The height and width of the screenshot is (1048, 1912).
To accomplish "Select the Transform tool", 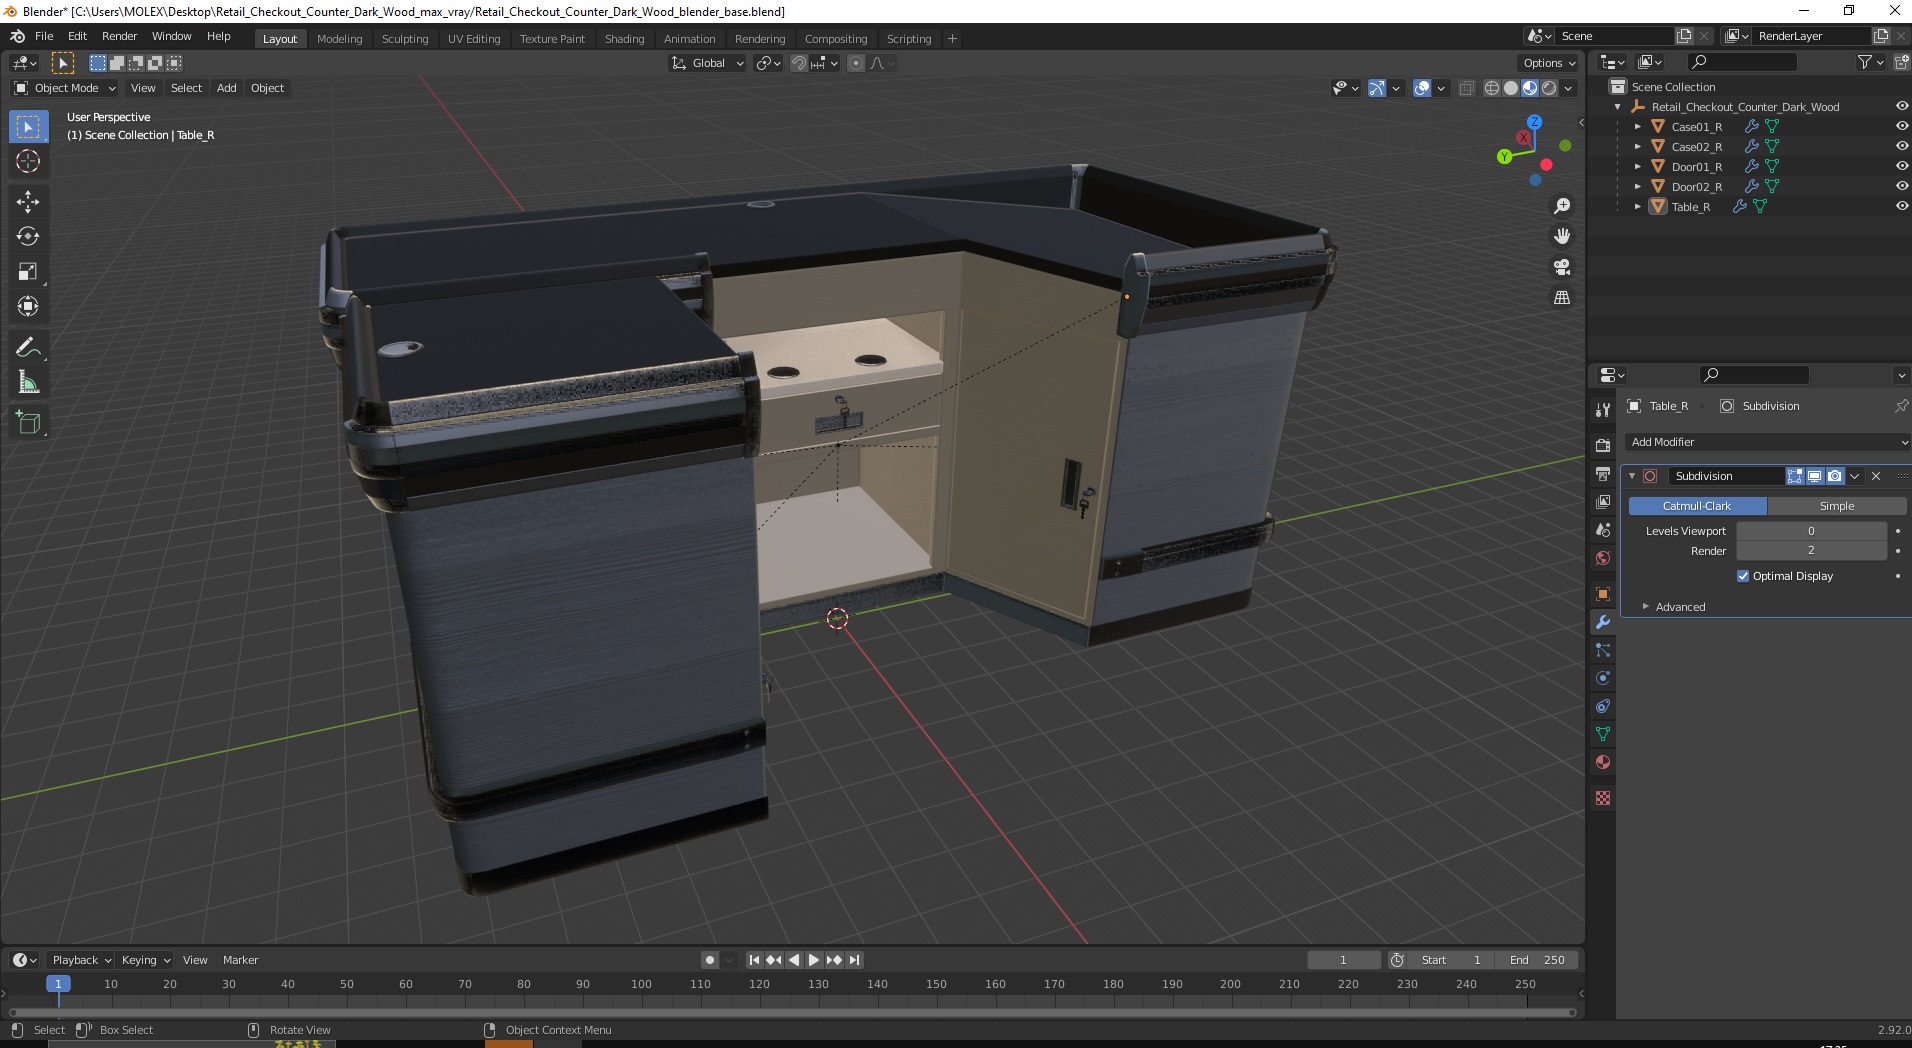I will [28, 307].
